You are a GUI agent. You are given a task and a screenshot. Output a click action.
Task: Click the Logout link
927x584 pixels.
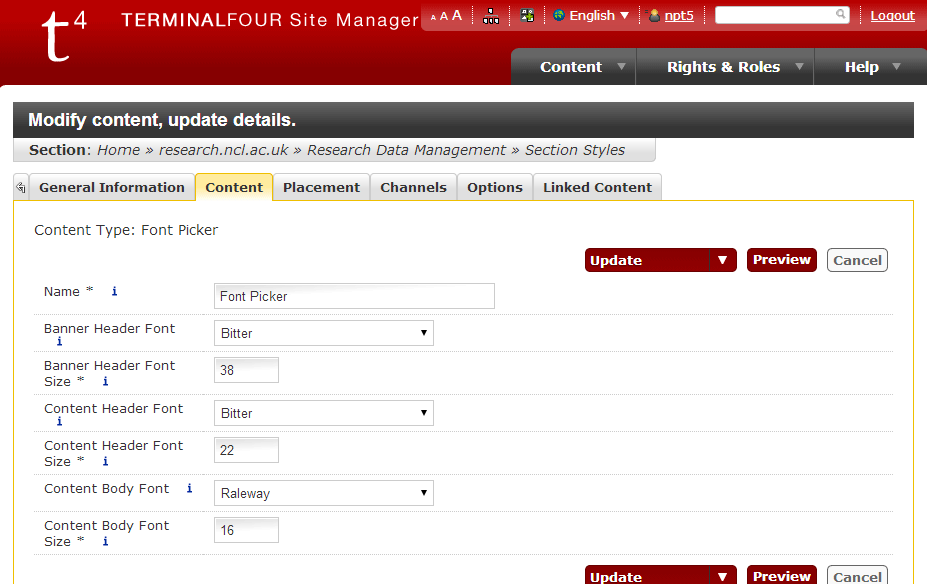tap(892, 15)
